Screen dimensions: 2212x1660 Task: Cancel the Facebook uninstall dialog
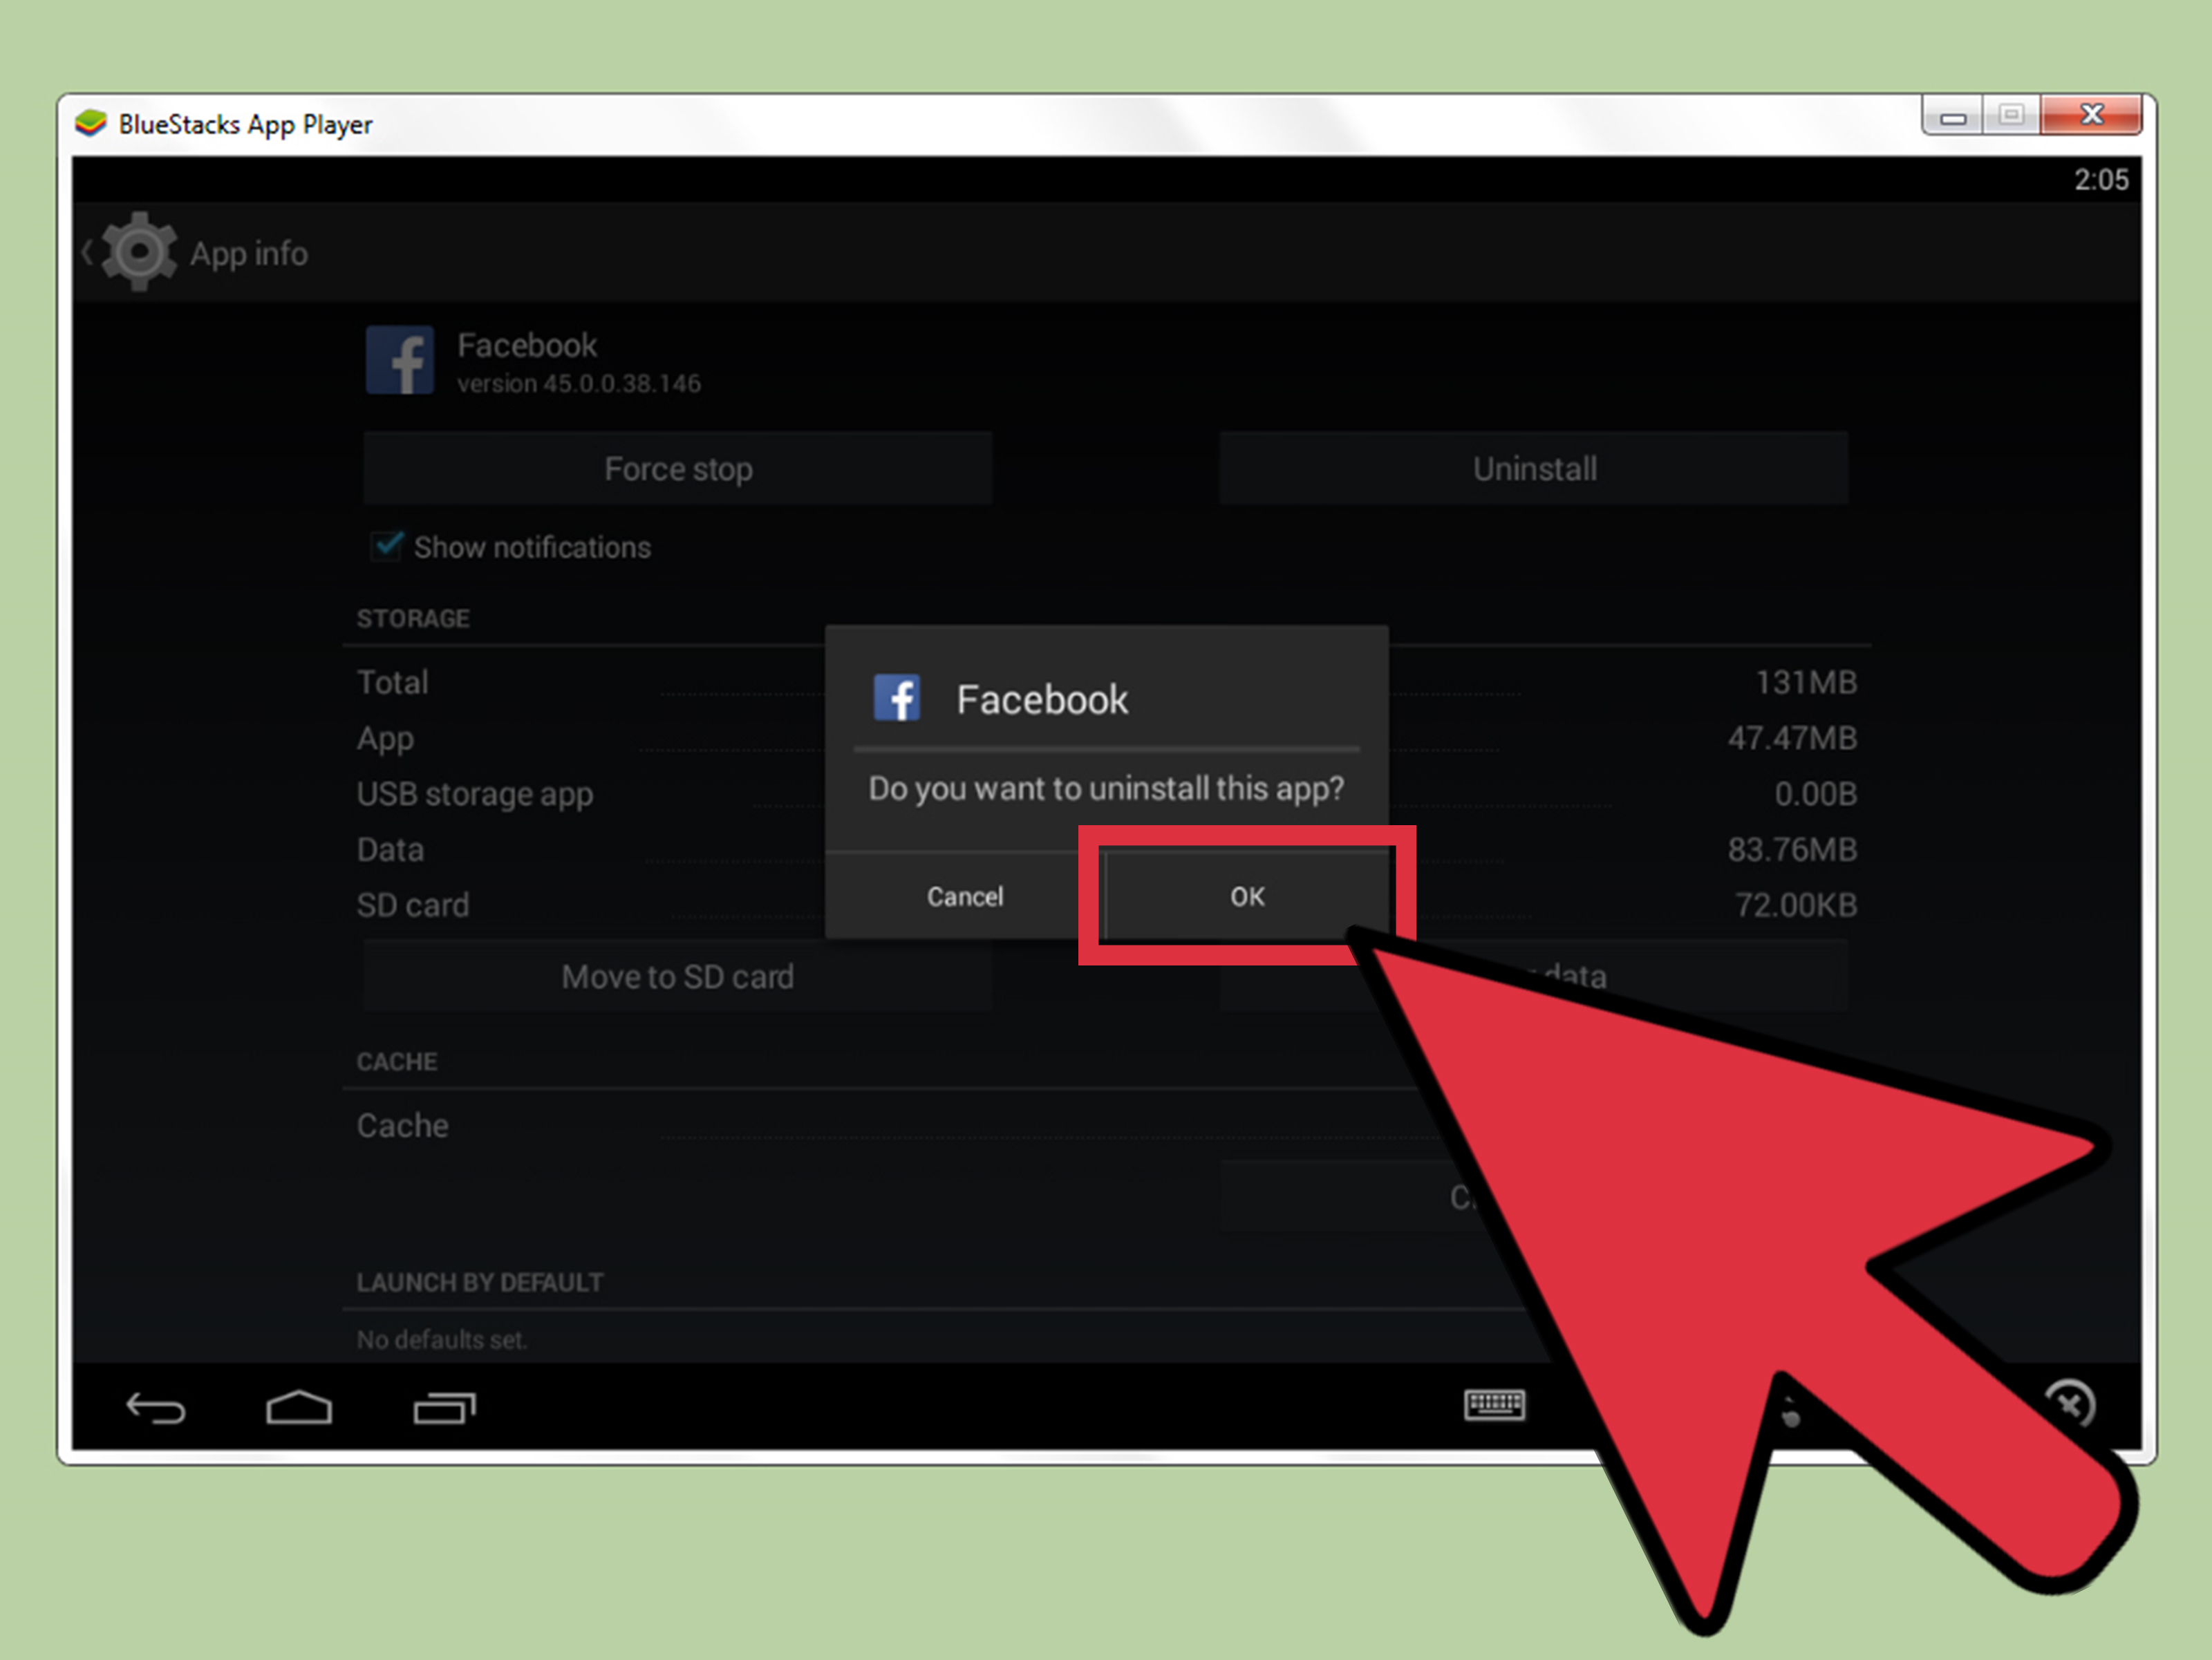pyautogui.click(x=964, y=895)
